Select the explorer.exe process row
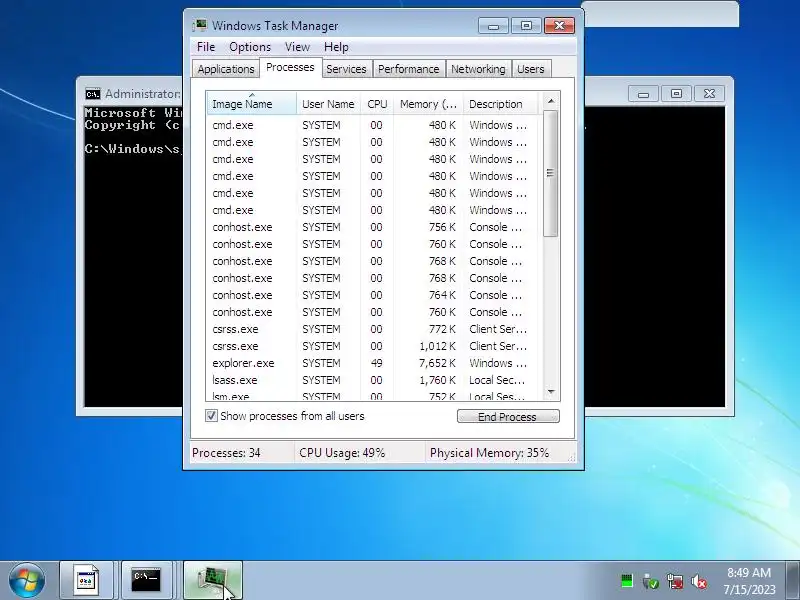800x600 pixels. tap(374, 363)
